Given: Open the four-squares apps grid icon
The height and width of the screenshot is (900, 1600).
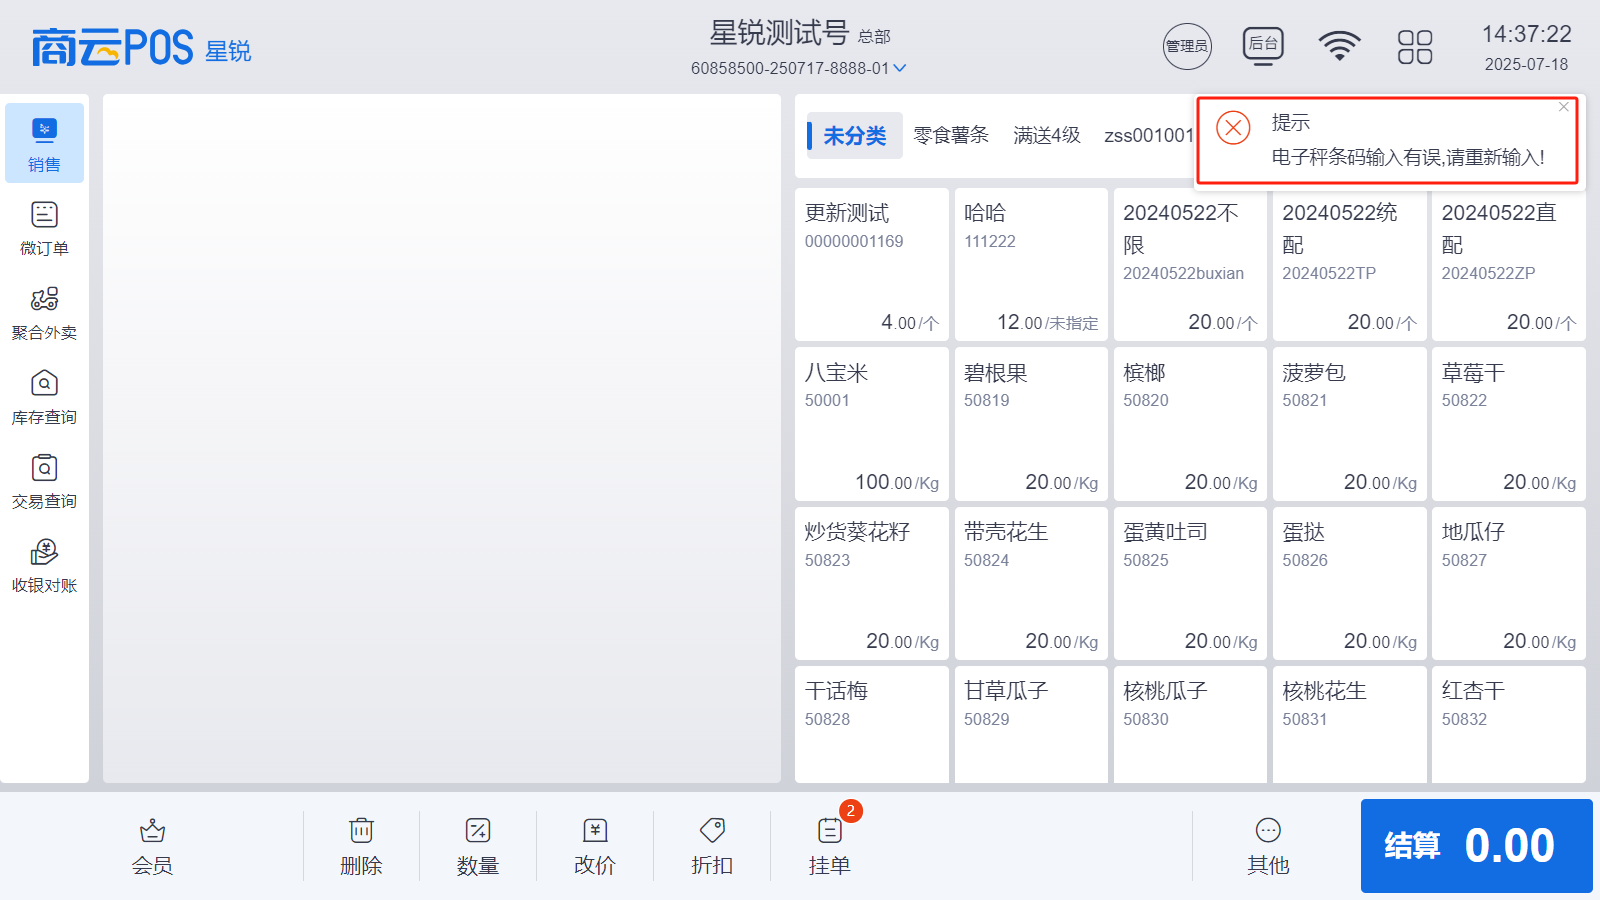Looking at the screenshot, I should click(1415, 46).
